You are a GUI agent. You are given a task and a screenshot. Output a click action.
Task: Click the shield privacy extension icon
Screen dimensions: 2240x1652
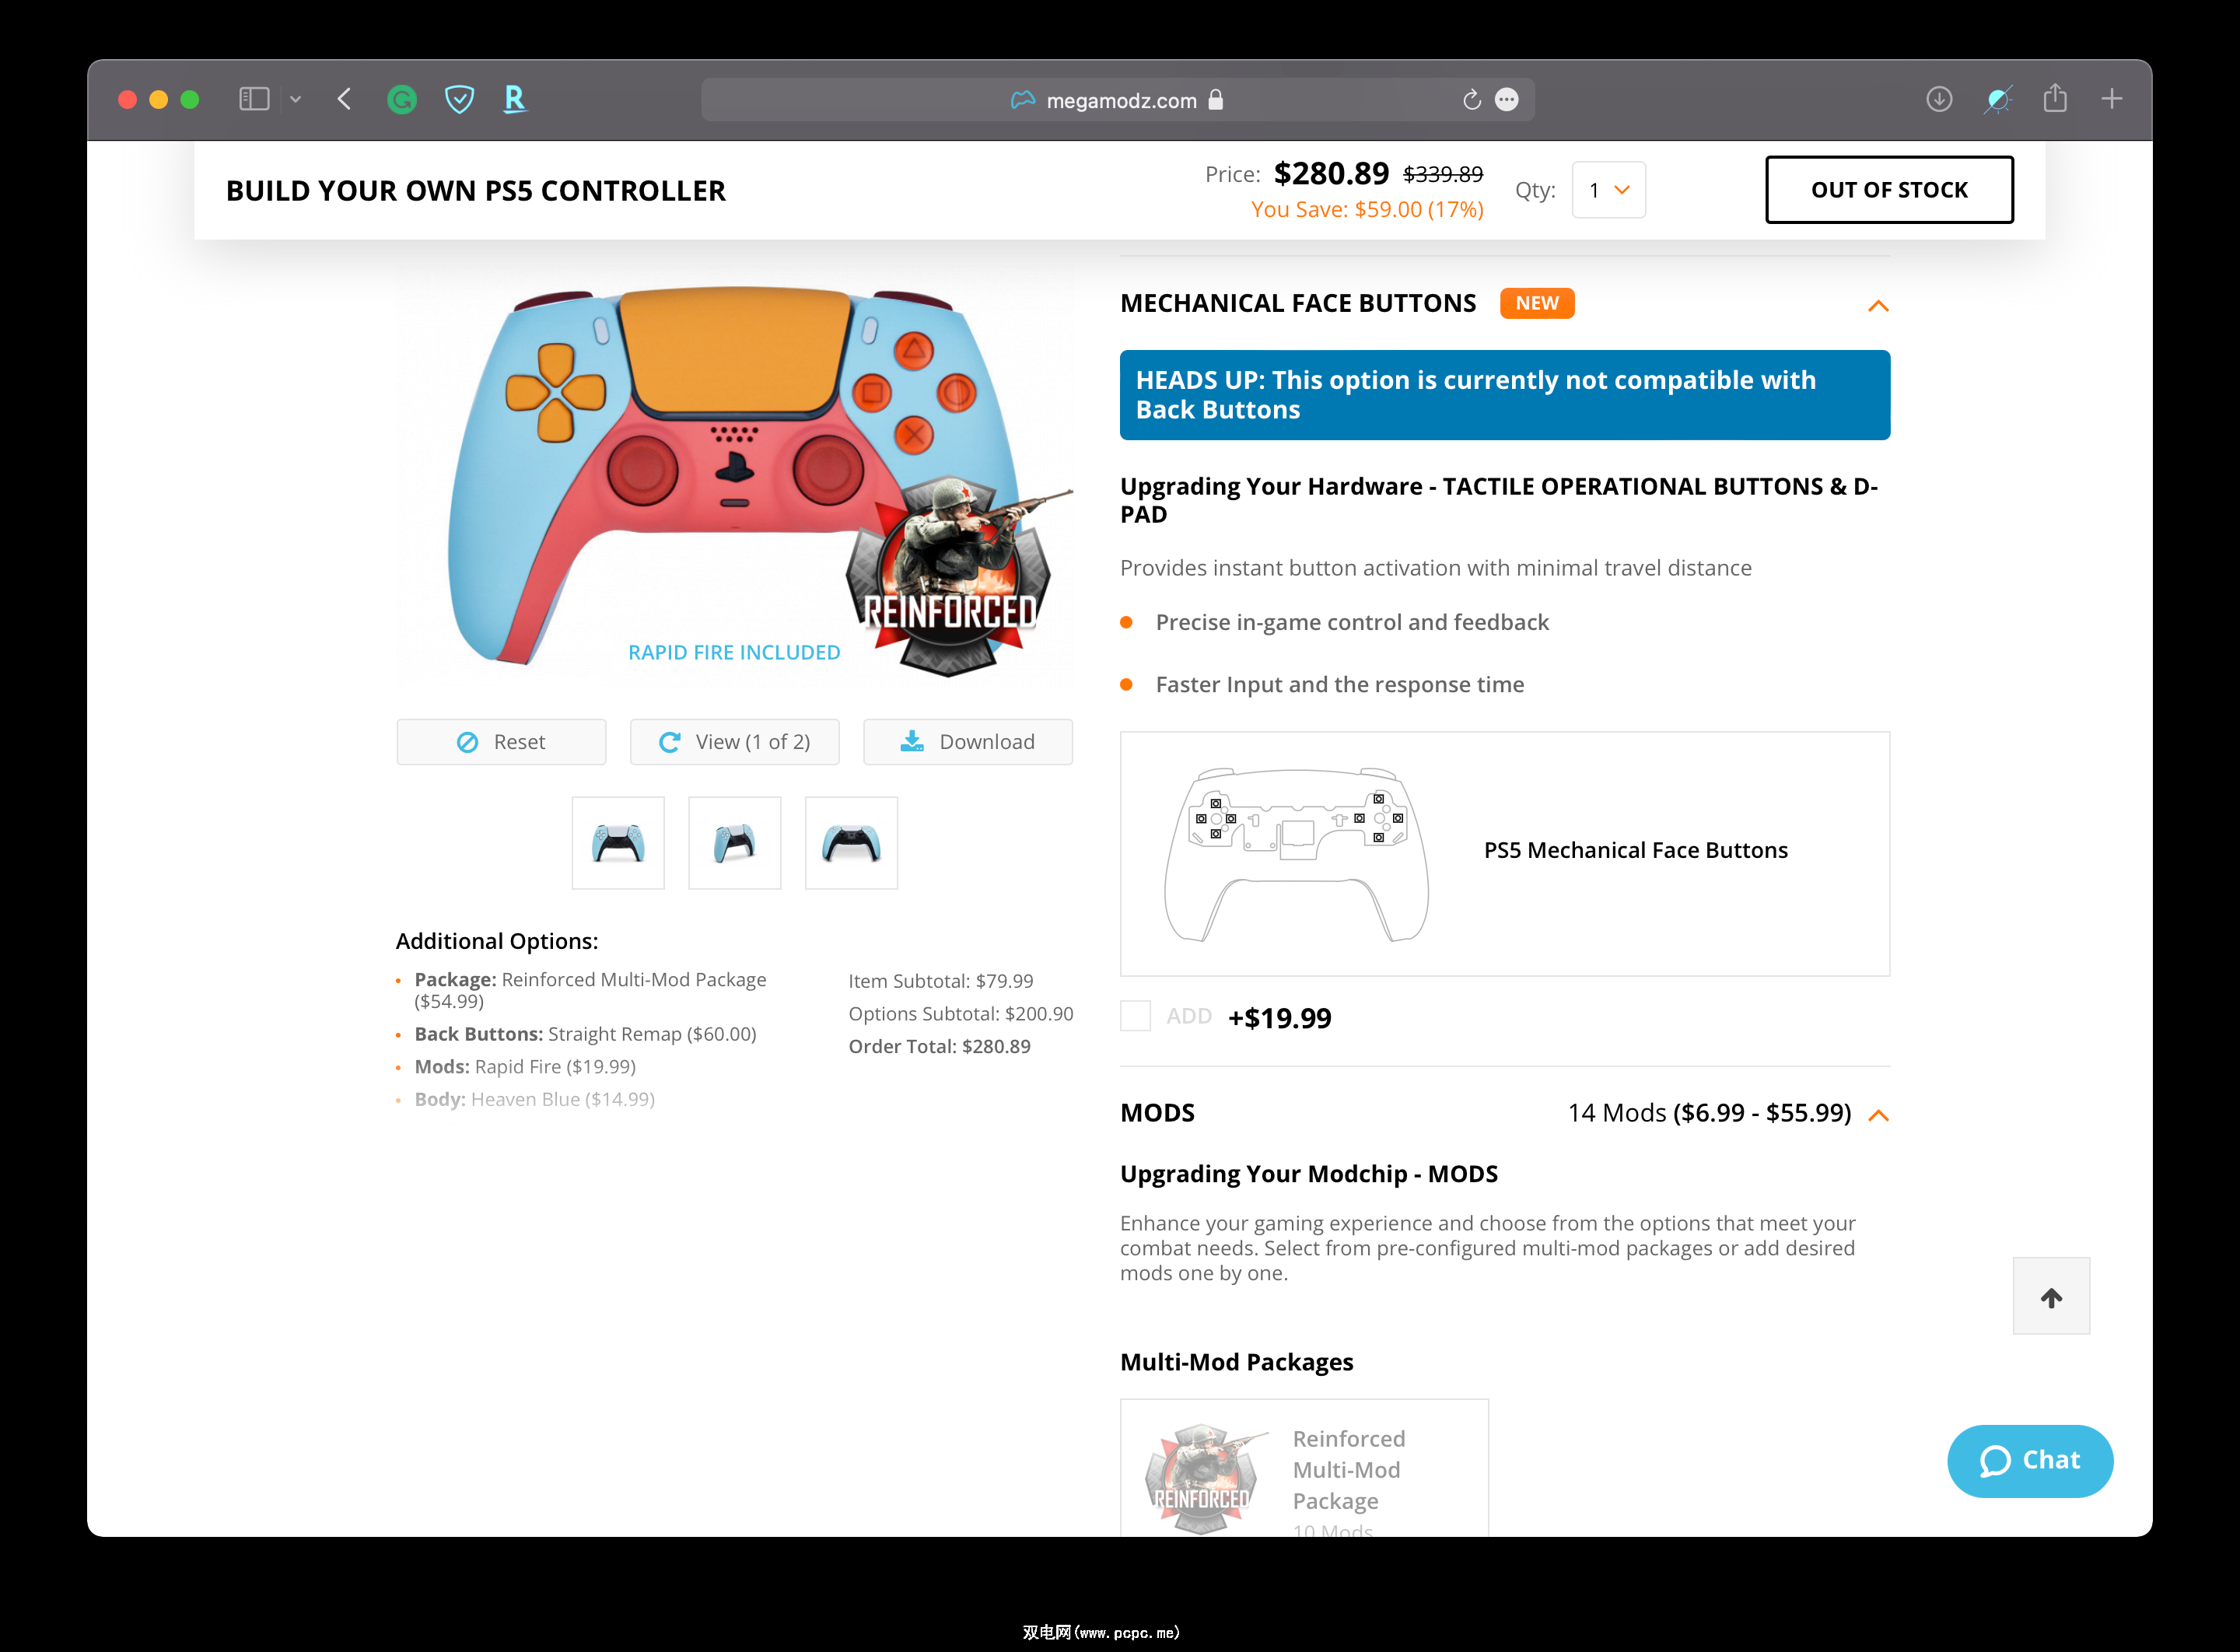(459, 99)
